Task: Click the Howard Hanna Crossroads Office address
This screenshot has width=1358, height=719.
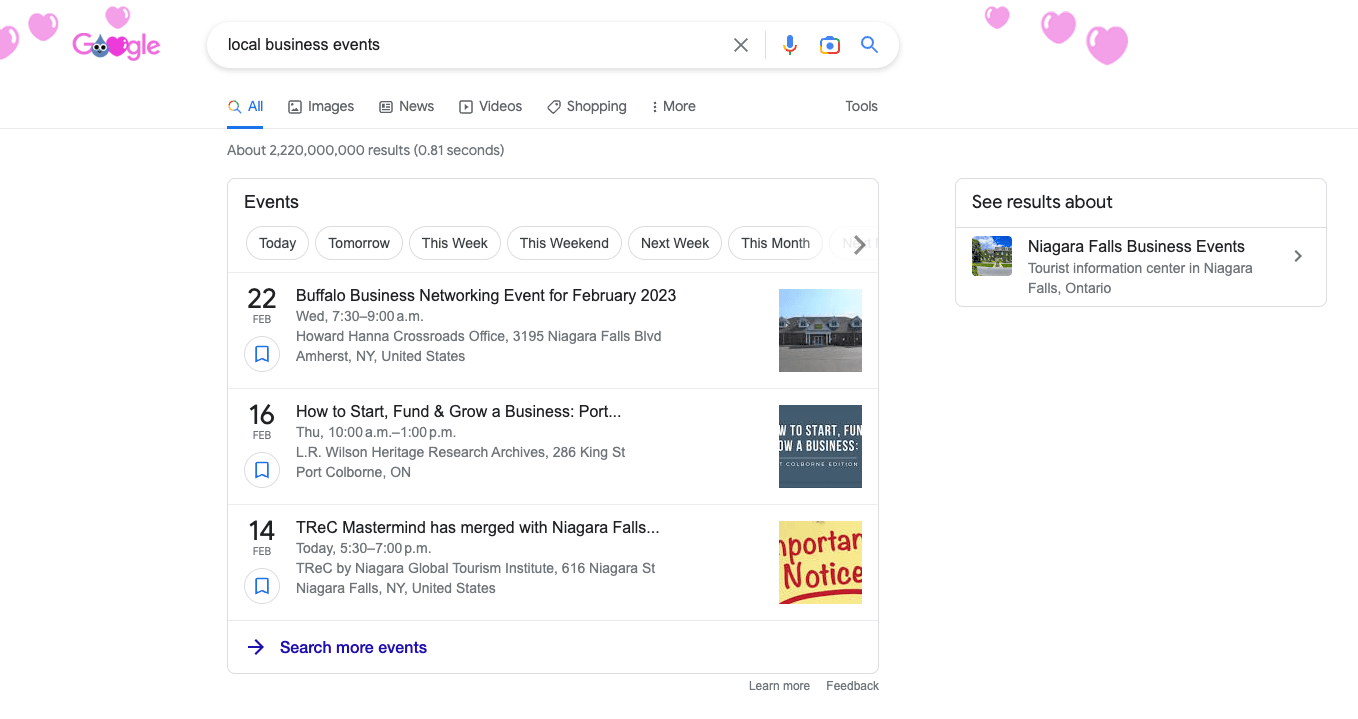Action: click(479, 337)
